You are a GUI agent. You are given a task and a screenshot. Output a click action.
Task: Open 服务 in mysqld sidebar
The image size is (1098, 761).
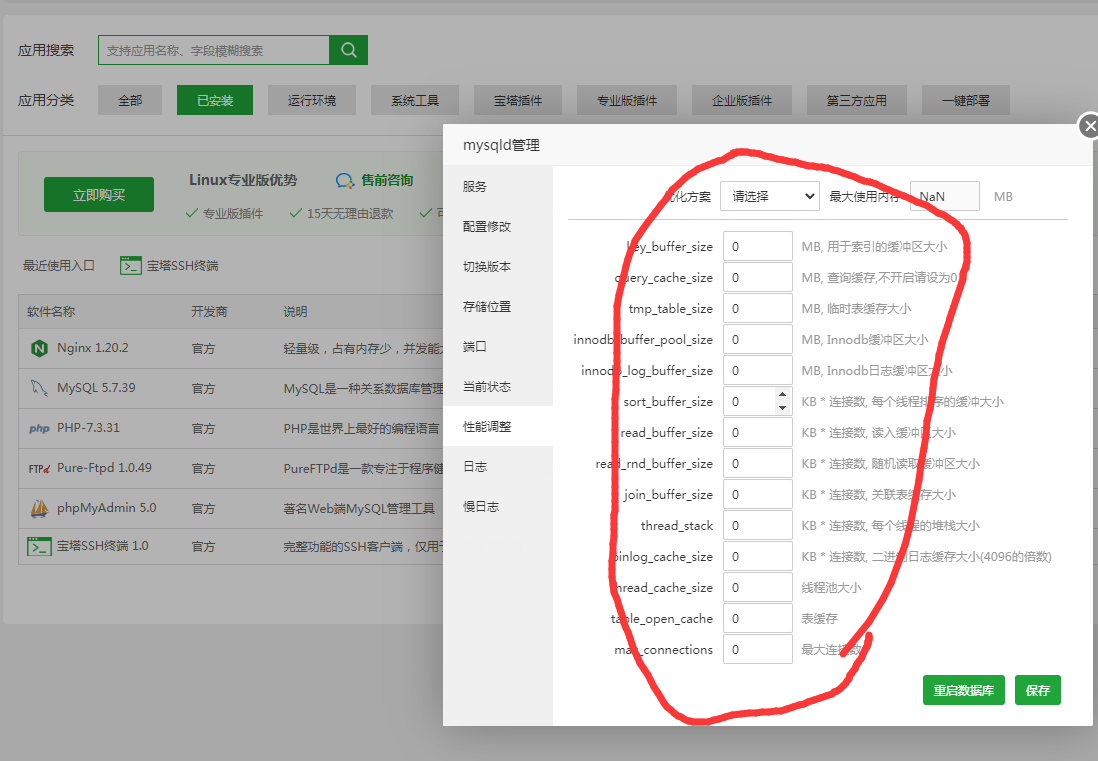[498, 187]
